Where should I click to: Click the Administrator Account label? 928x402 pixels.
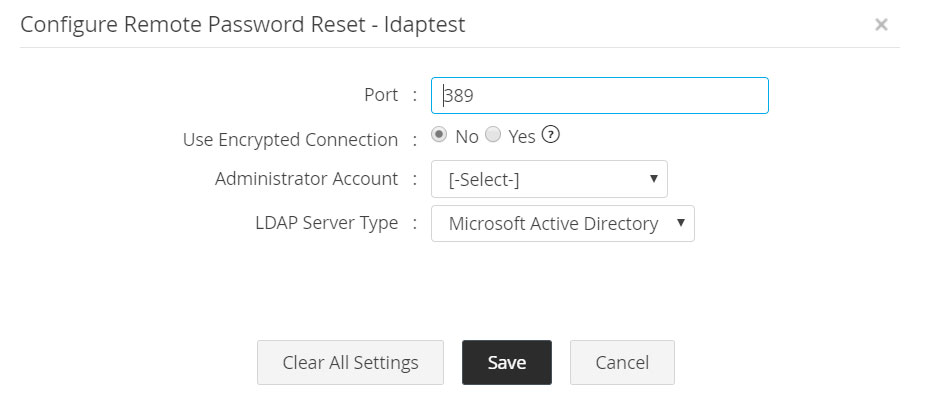[x=306, y=179]
